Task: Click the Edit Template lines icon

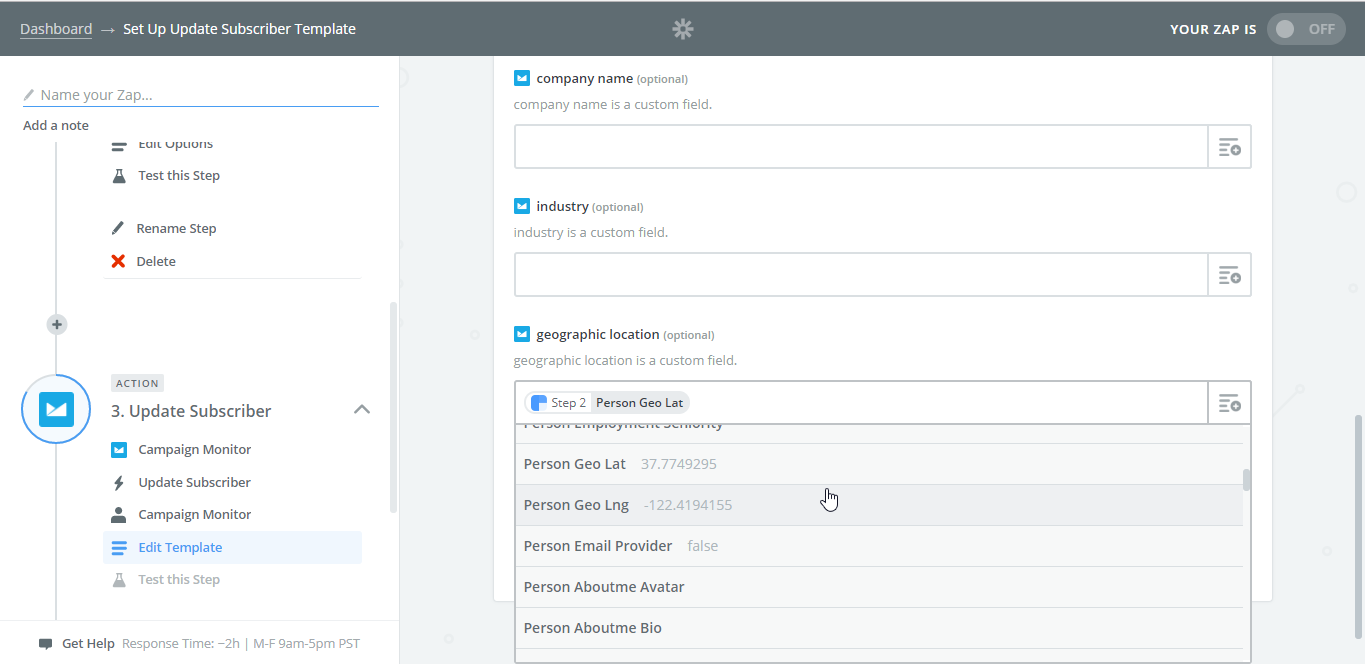Action: (x=119, y=547)
